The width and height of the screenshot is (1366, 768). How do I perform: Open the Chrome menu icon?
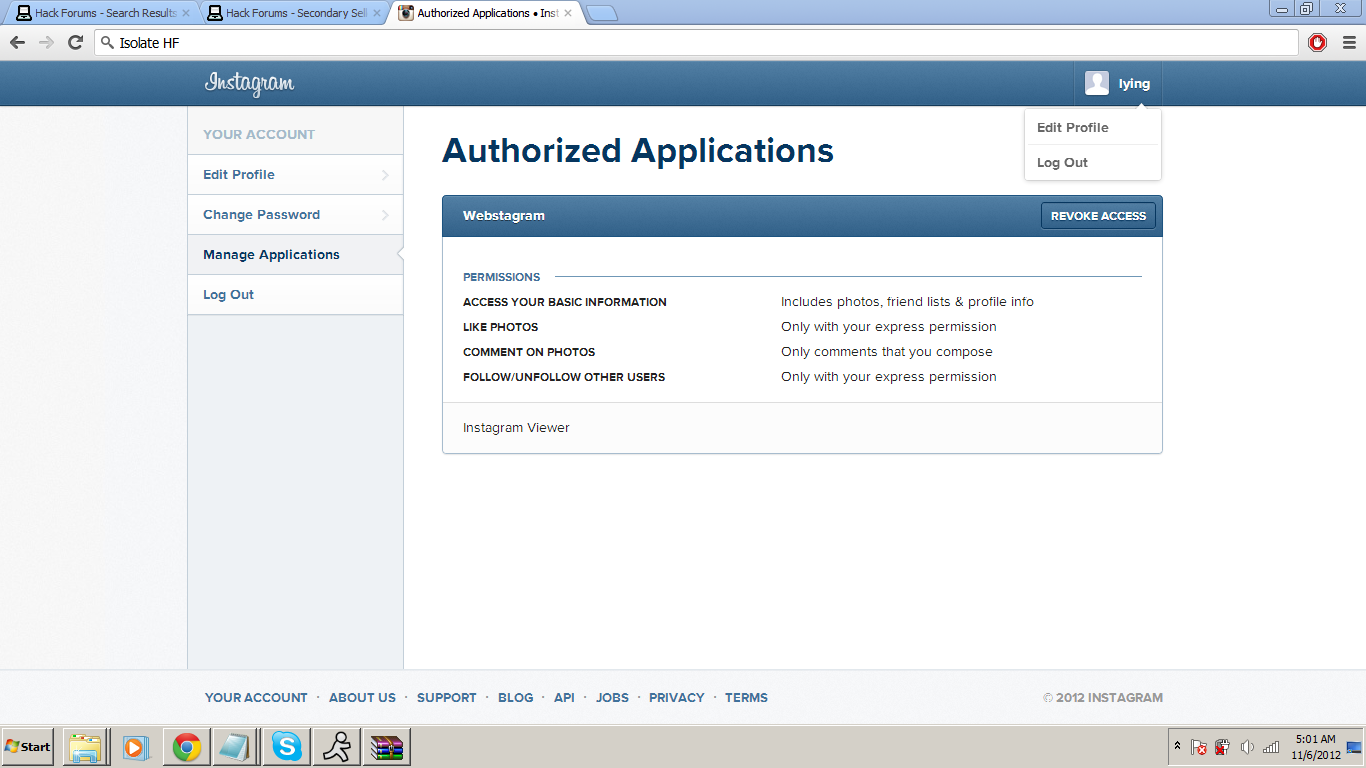pos(1349,42)
